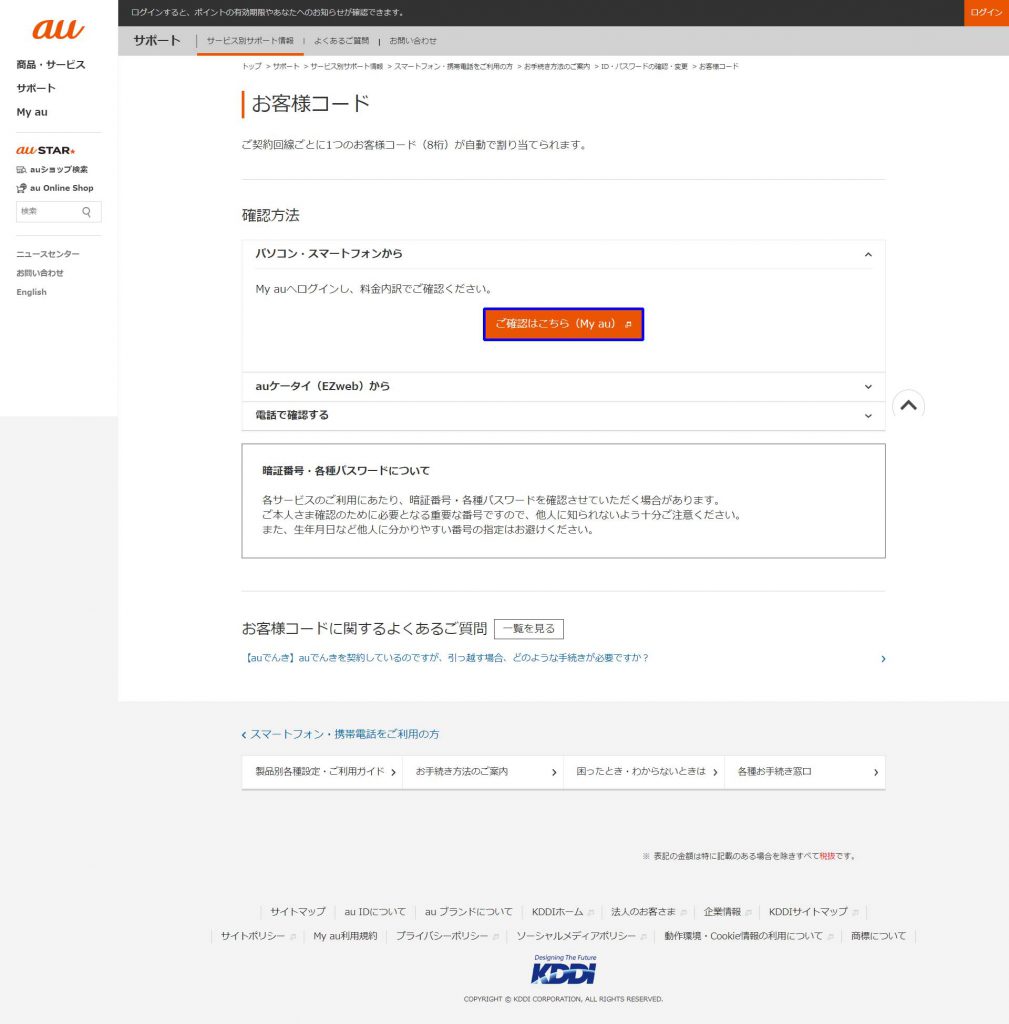Image resolution: width=1009 pixels, height=1024 pixels.
Task: Open au Online Shop link
Action: coord(55,188)
